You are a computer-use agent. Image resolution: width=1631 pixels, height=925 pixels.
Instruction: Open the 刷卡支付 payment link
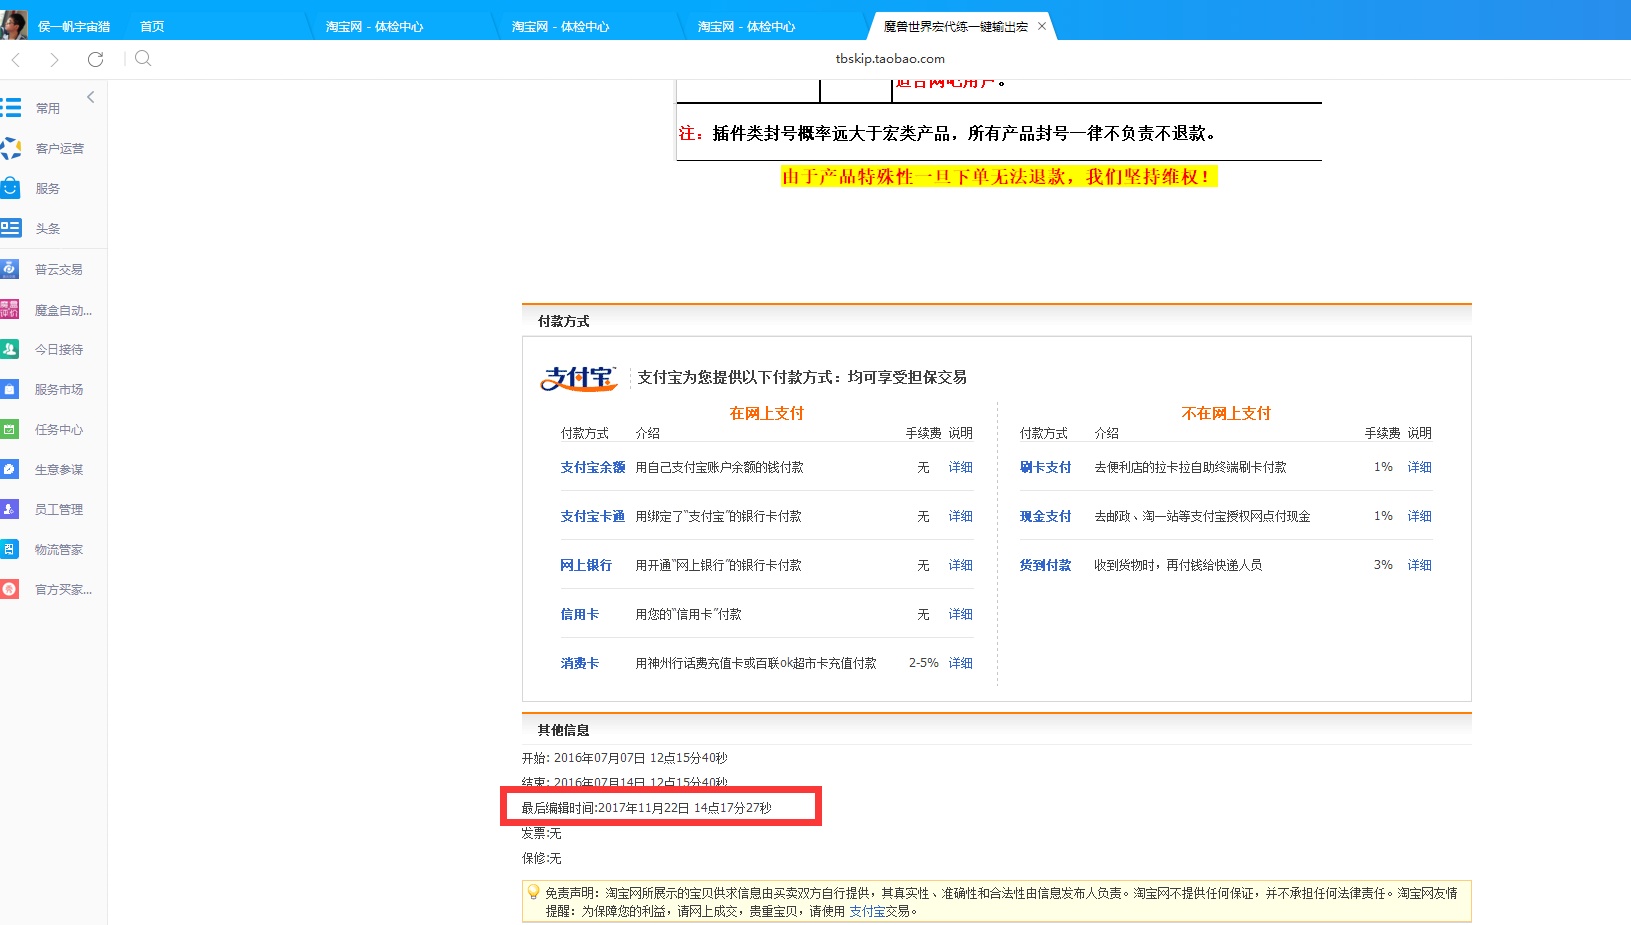coord(1045,467)
